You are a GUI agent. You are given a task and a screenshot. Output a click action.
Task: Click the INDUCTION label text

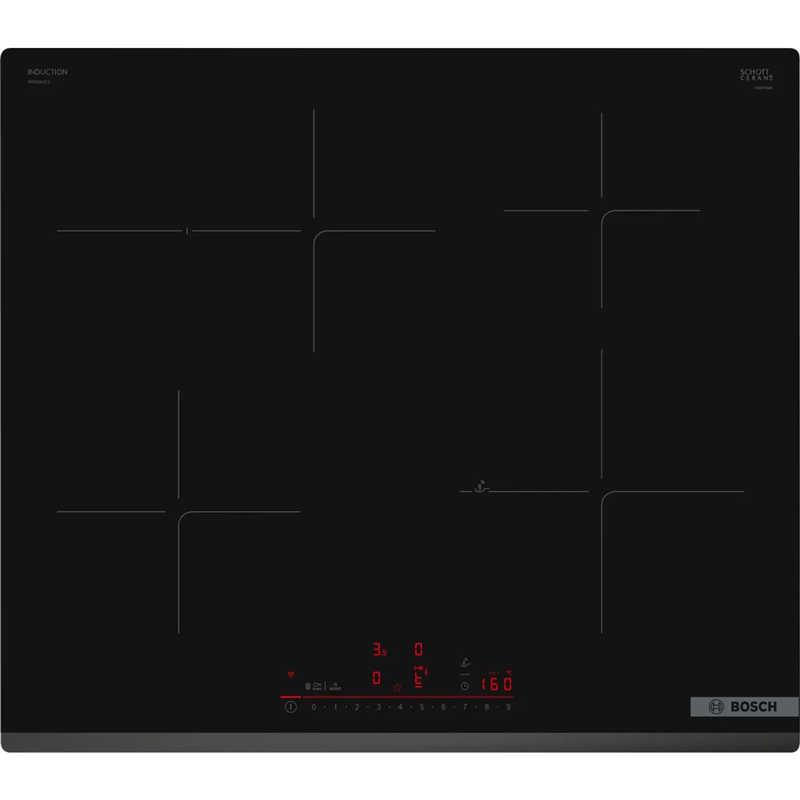(x=47, y=72)
